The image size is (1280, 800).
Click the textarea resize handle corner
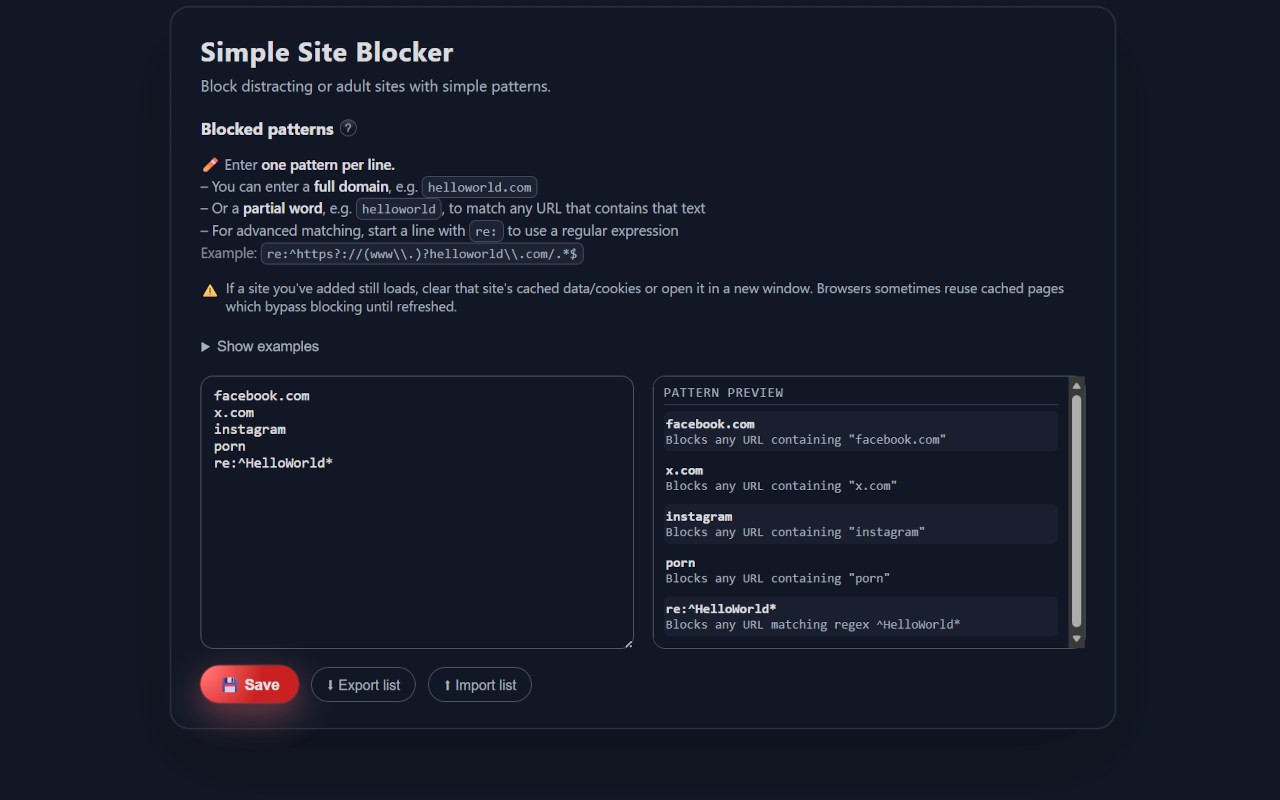[628, 643]
